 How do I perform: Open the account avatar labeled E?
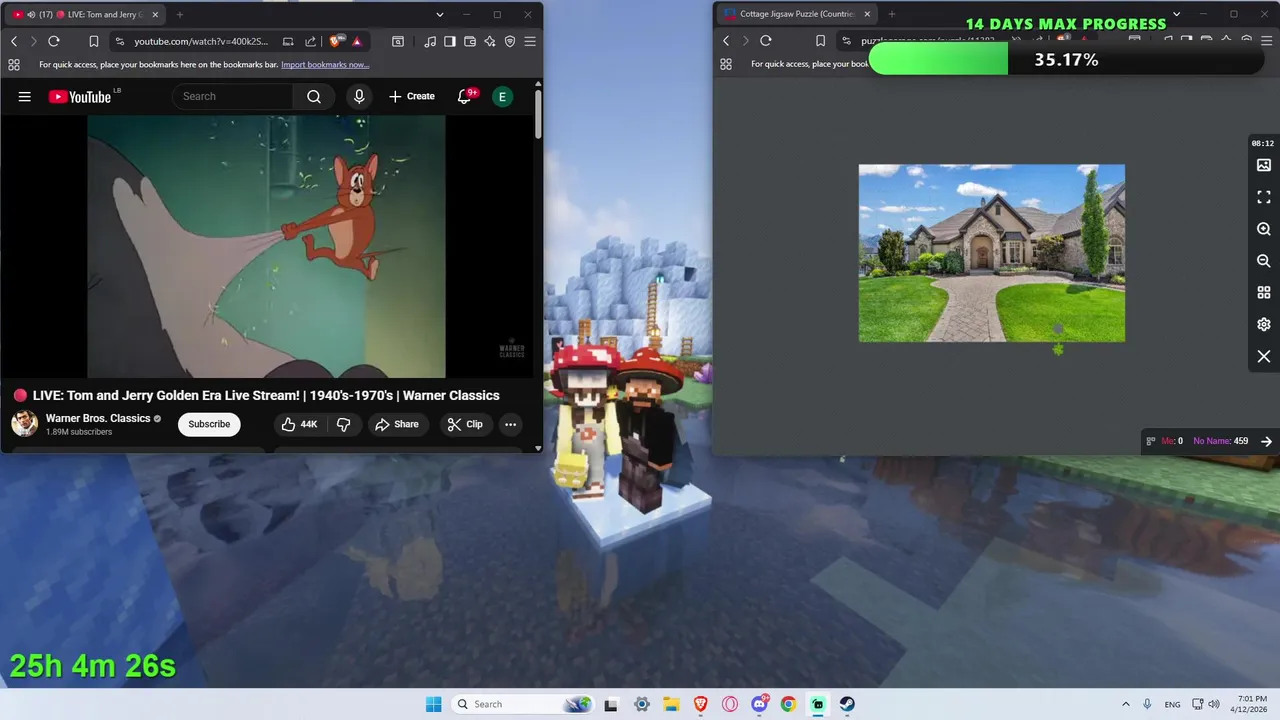pos(502,96)
